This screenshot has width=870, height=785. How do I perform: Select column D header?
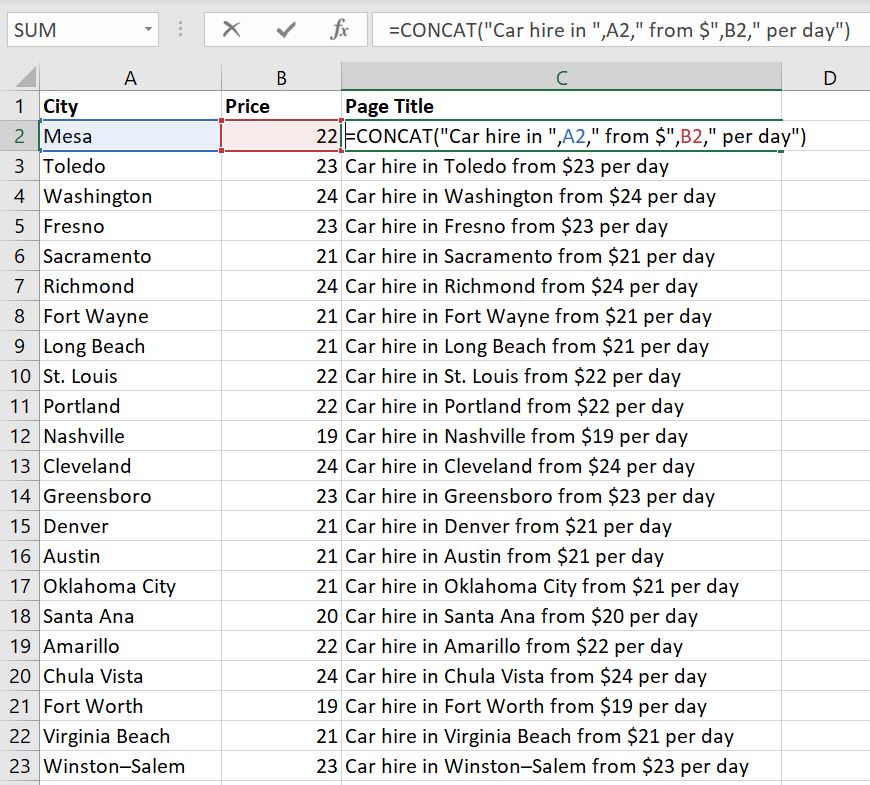pyautogui.click(x=828, y=78)
